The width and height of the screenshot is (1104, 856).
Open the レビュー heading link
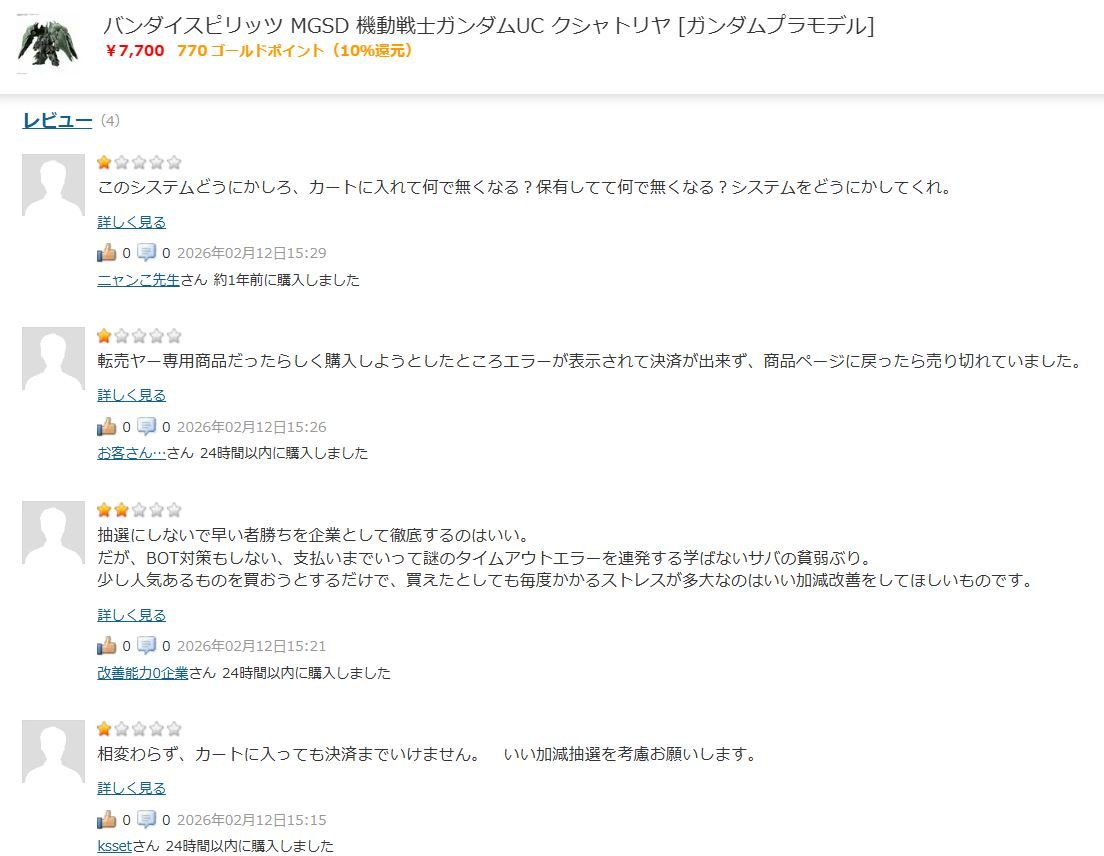57,120
